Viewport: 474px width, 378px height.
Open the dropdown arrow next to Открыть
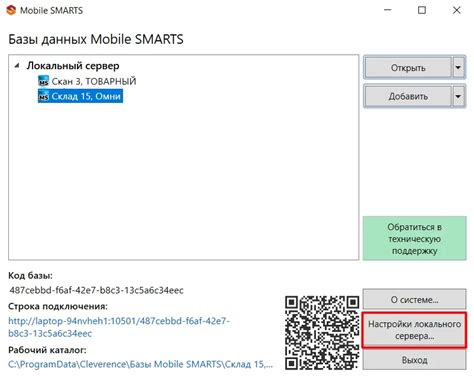point(458,68)
